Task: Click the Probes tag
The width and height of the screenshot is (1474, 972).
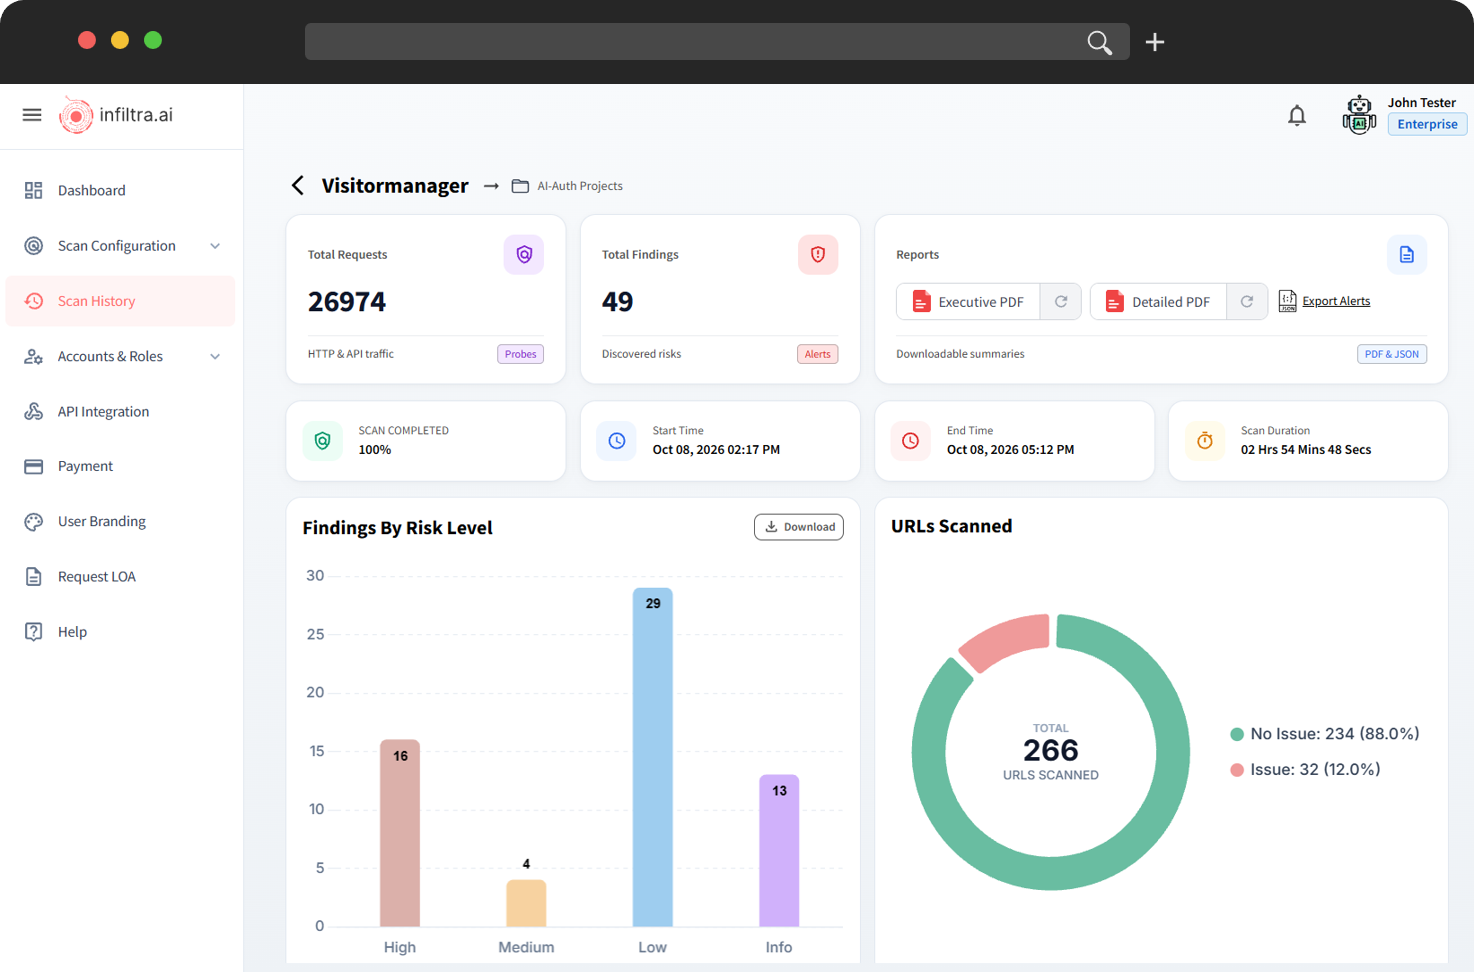Action: tap(521, 354)
